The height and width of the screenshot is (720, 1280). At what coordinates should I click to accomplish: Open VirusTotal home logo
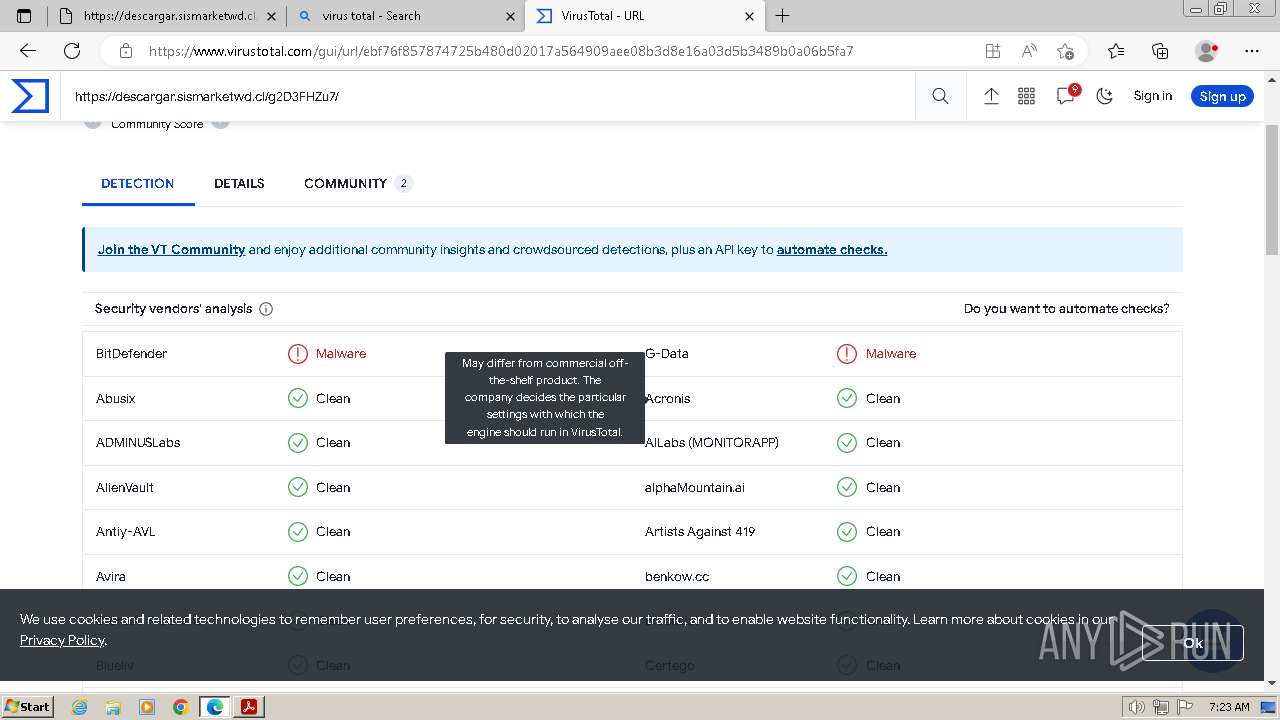(30, 96)
